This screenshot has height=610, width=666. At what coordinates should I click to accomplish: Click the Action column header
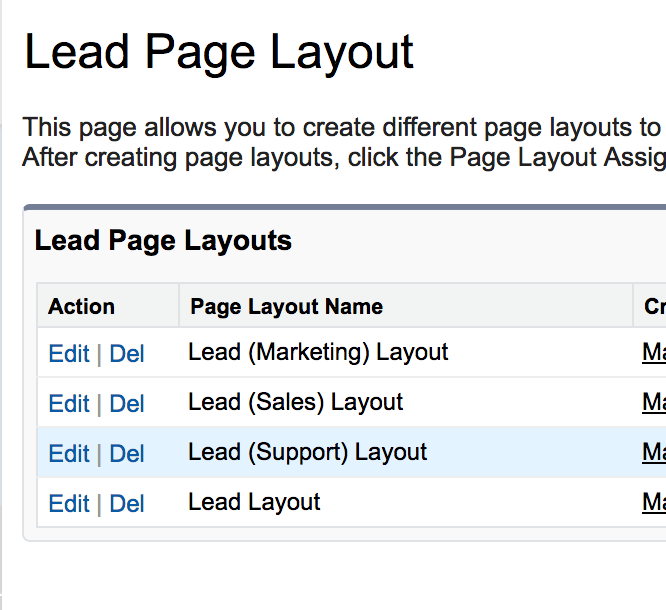81,307
